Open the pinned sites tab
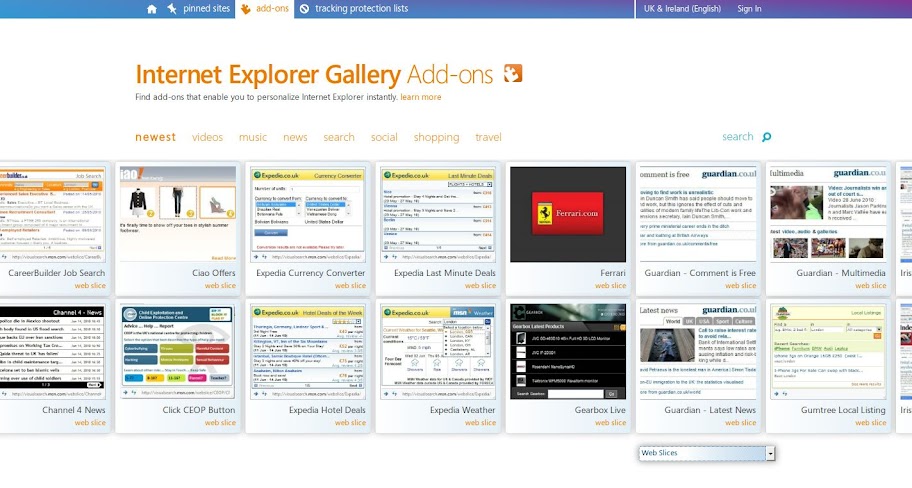Viewport: 912px width, 488px height. [206, 9]
